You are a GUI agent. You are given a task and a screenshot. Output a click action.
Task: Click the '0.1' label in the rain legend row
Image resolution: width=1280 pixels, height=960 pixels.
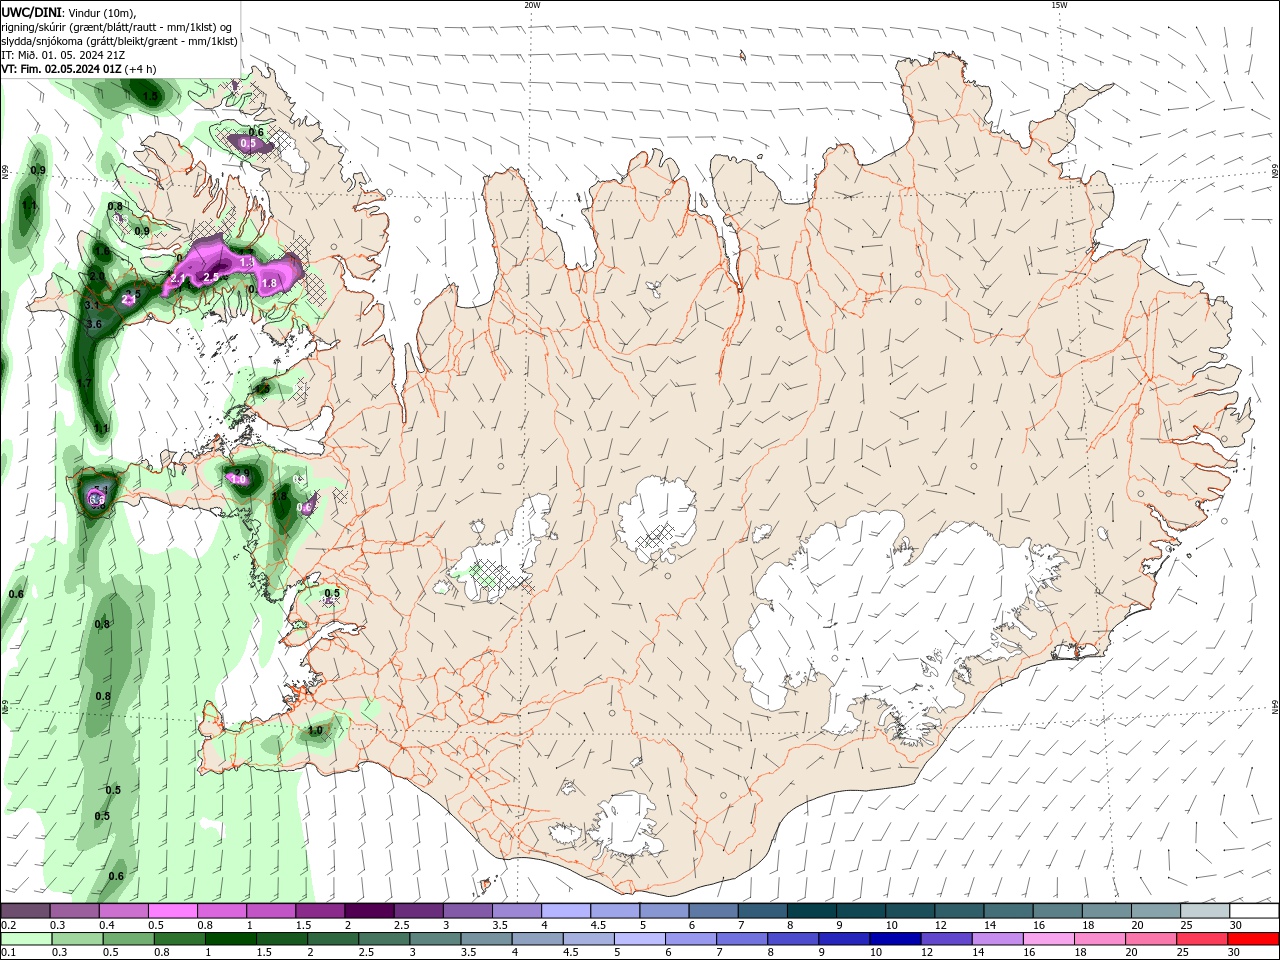click(x=9, y=953)
